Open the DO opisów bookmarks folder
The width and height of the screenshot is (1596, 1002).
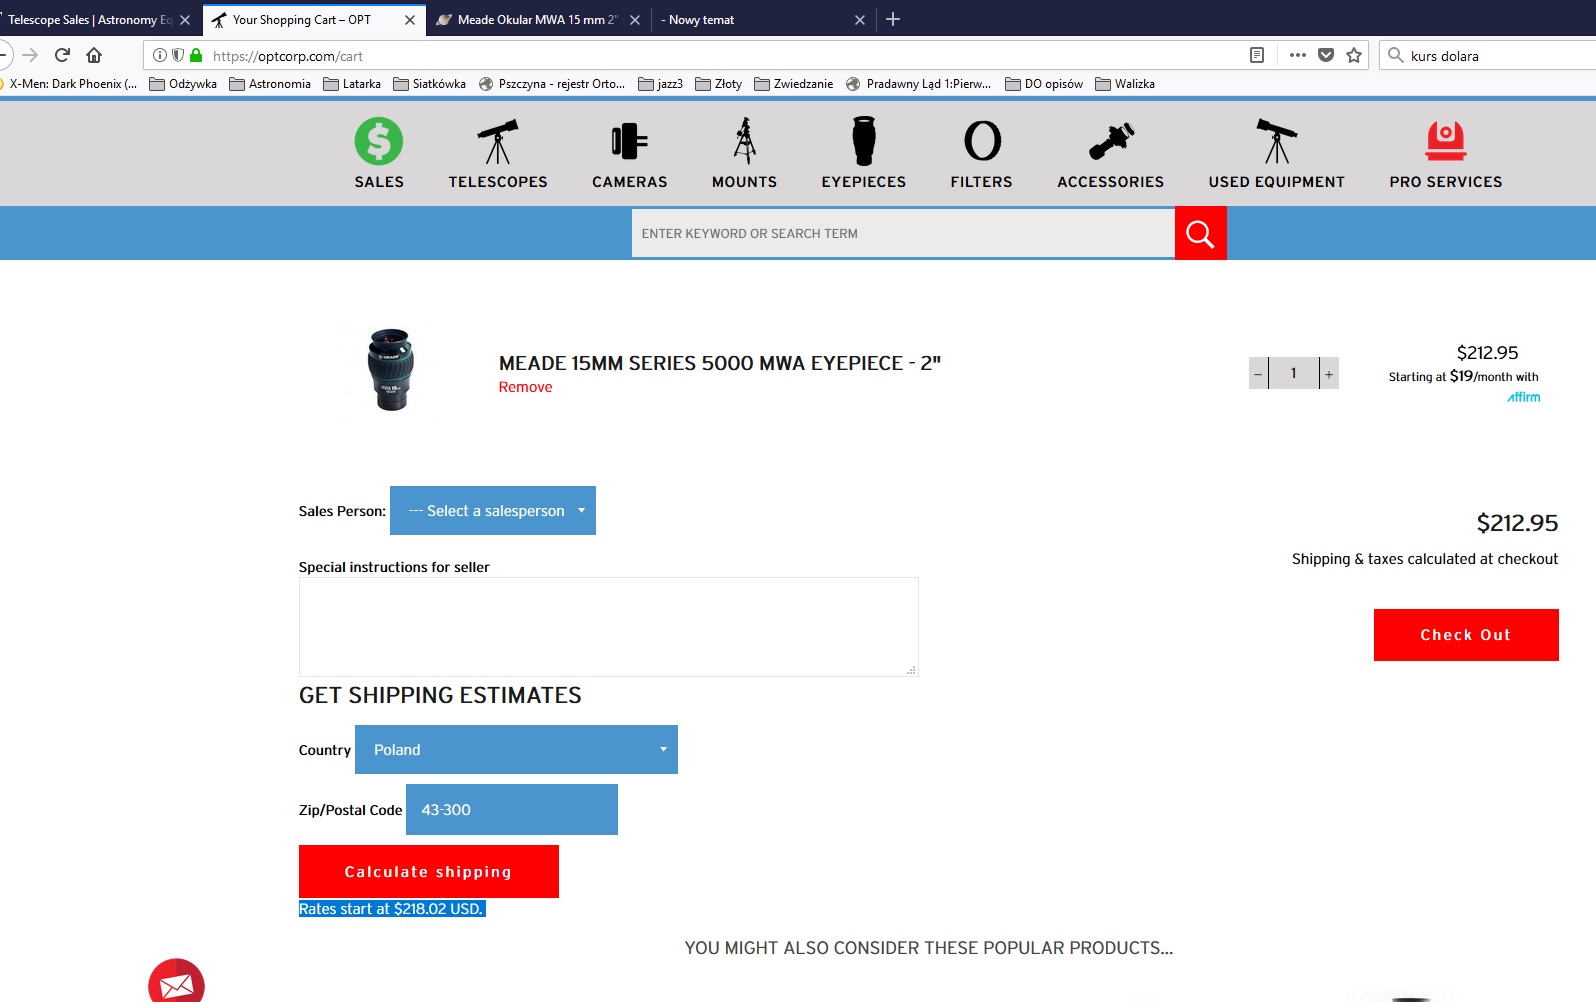click(x=1044, y=84)
